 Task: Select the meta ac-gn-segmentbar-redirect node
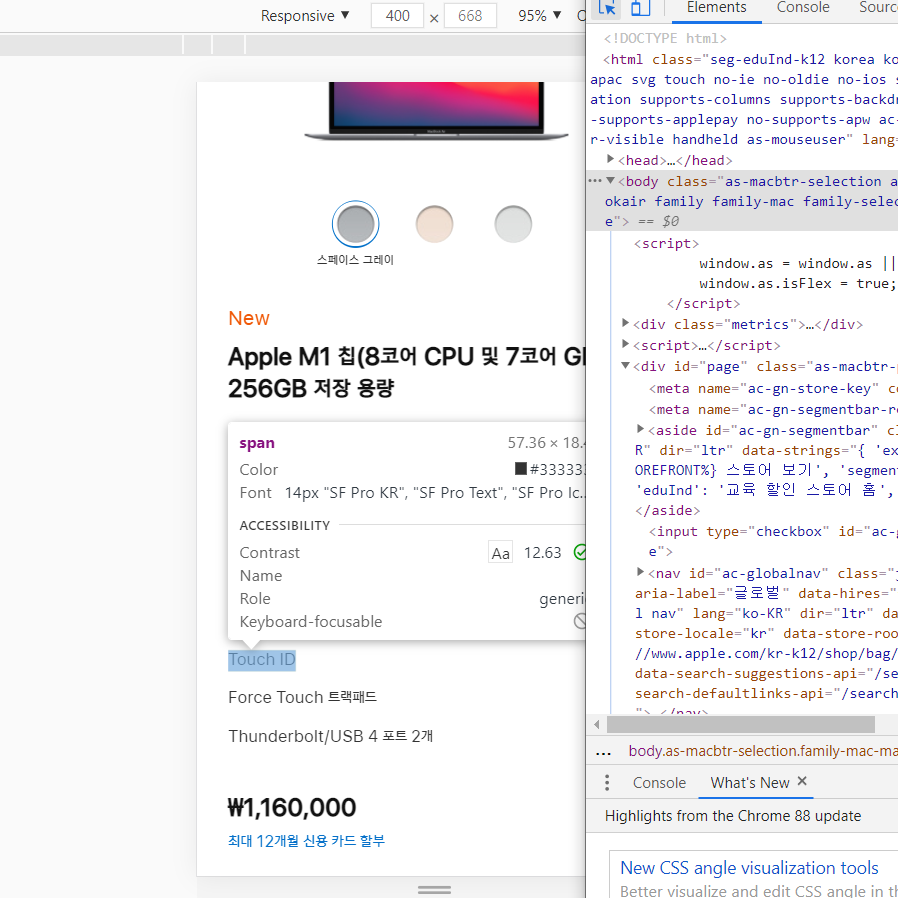pos(773,409)
